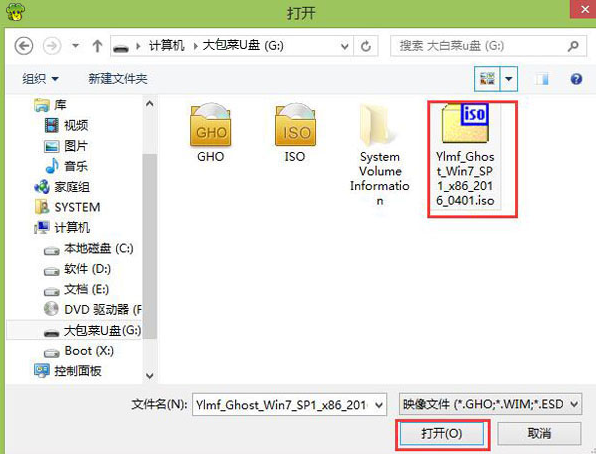596x454 pixels.
Task: Change view with the view mode icon
Action: pos(487,79)
